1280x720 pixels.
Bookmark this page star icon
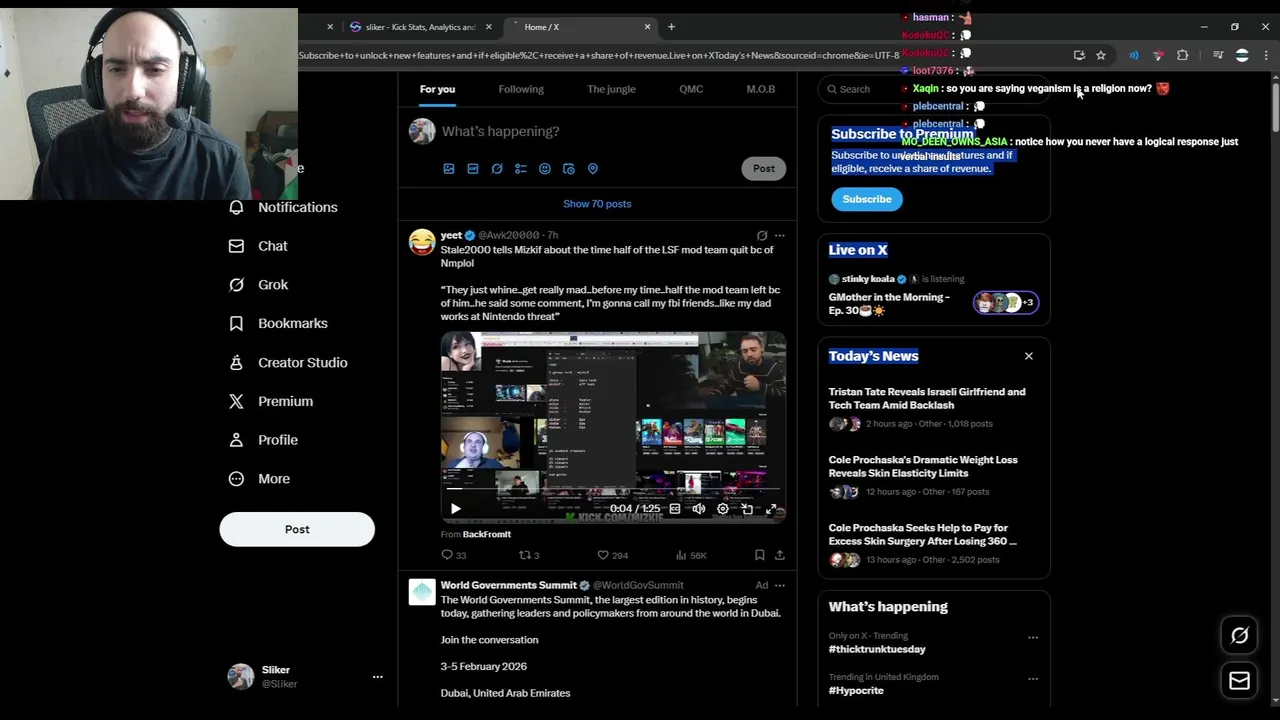pos(1101,56)
